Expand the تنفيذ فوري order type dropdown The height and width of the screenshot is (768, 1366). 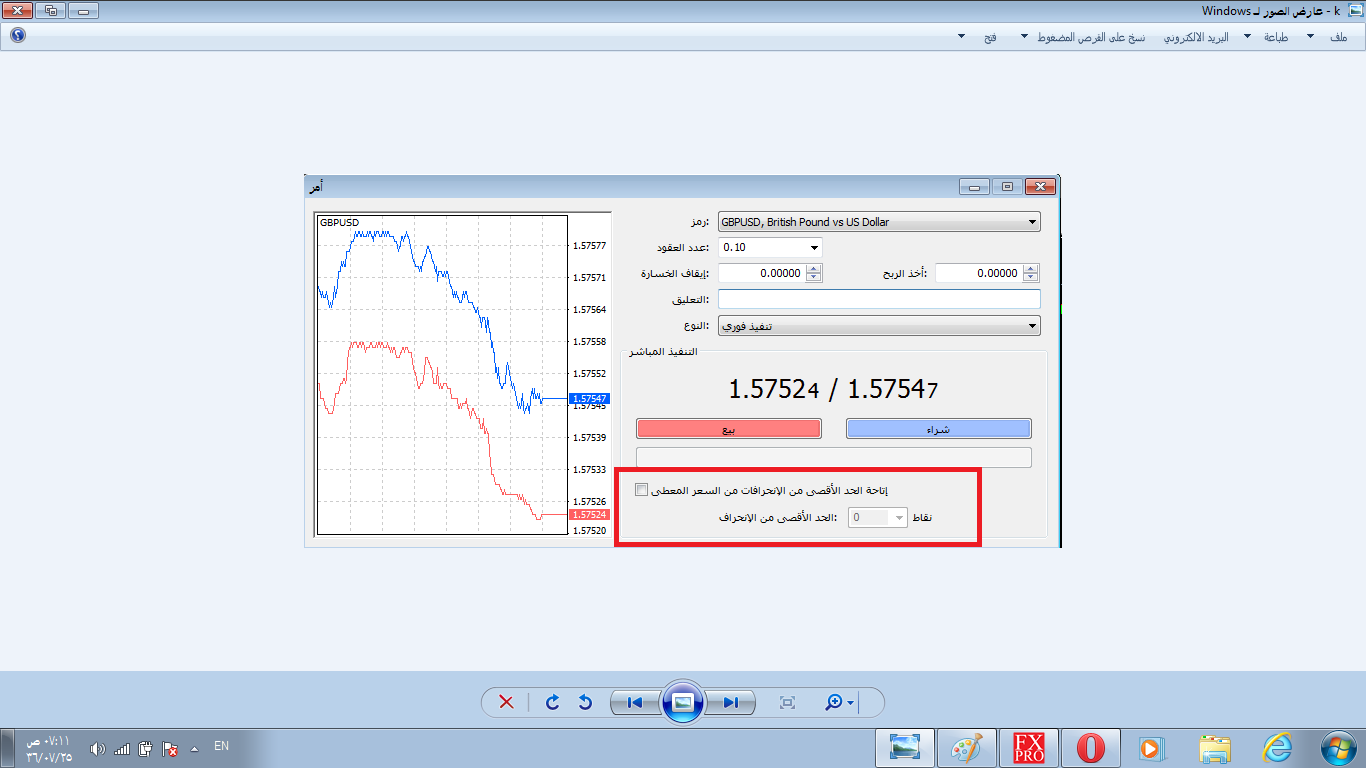(1032, 326)
